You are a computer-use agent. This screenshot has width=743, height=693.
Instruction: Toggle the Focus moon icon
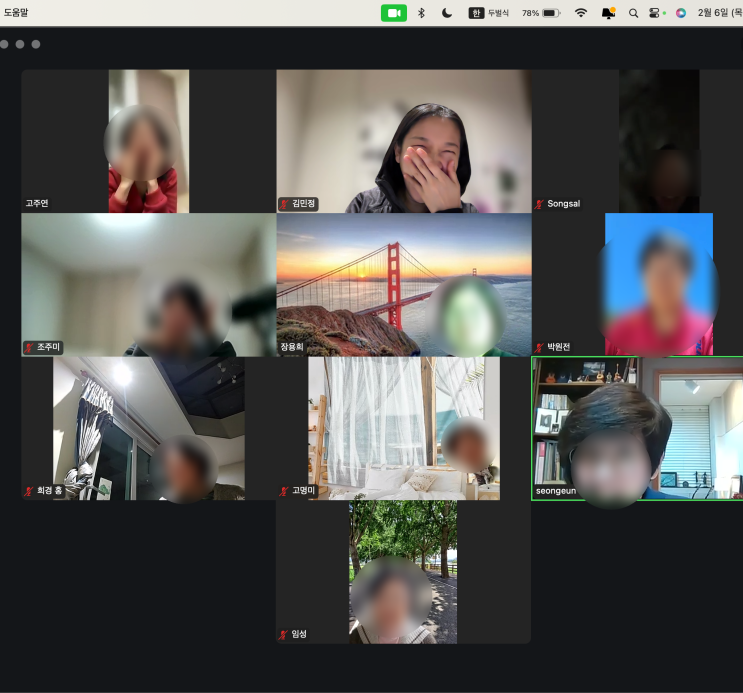(446, 13)
